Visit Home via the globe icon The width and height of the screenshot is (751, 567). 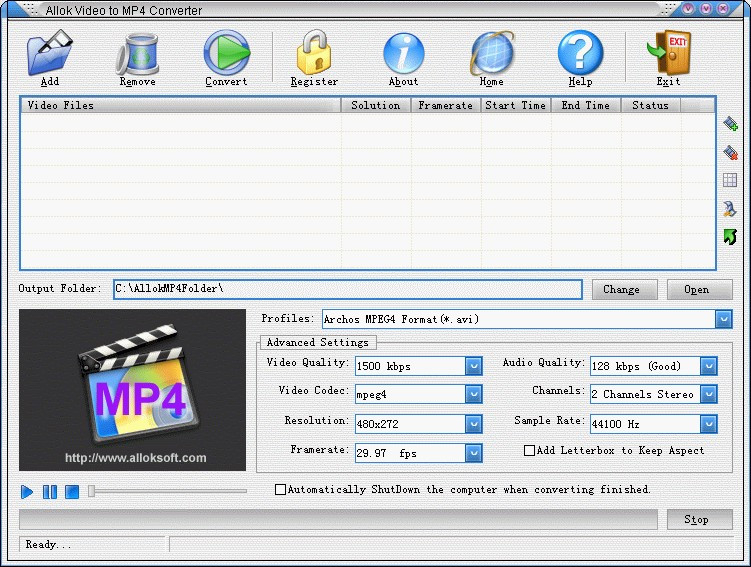492,54
